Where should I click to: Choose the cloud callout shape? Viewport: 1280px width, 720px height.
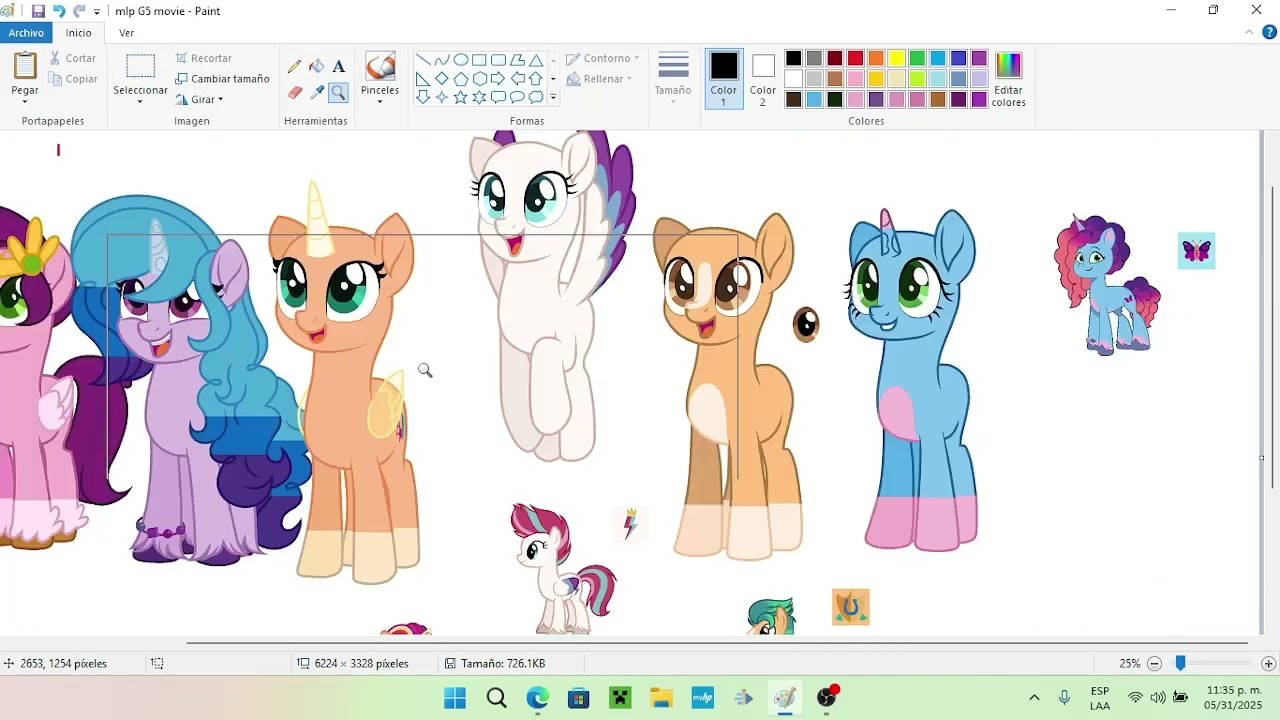click(x=536, y=97)
